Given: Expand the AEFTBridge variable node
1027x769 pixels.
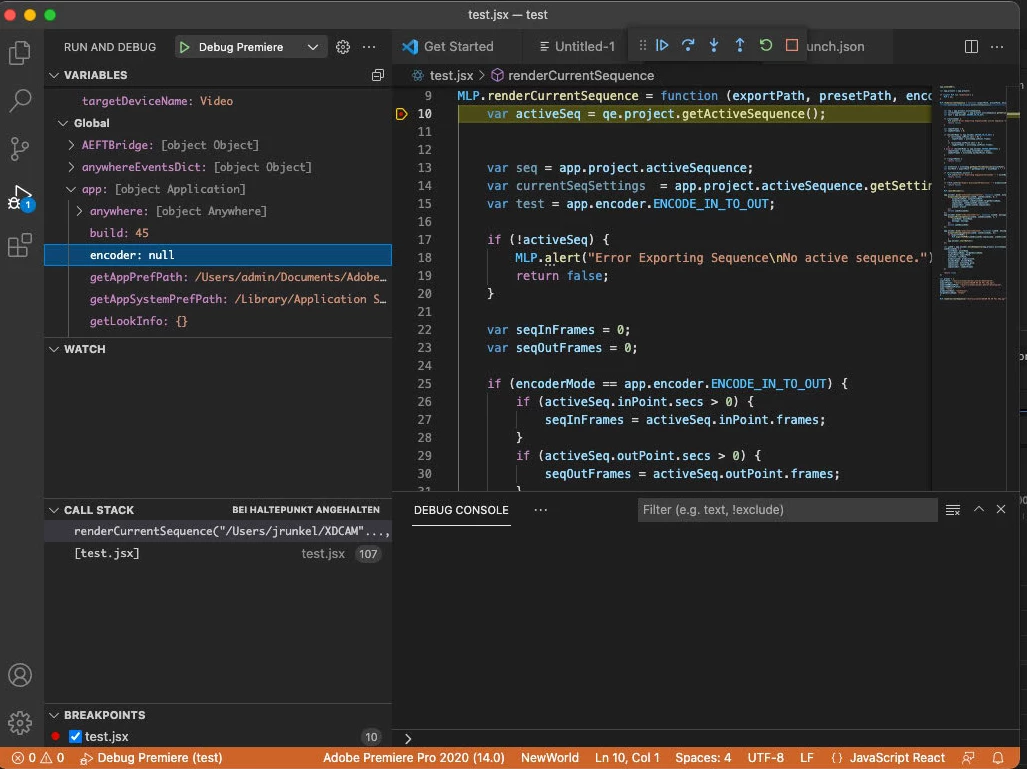Looking at the screenshot, I should pyautogui.click(x=72, y=145).
